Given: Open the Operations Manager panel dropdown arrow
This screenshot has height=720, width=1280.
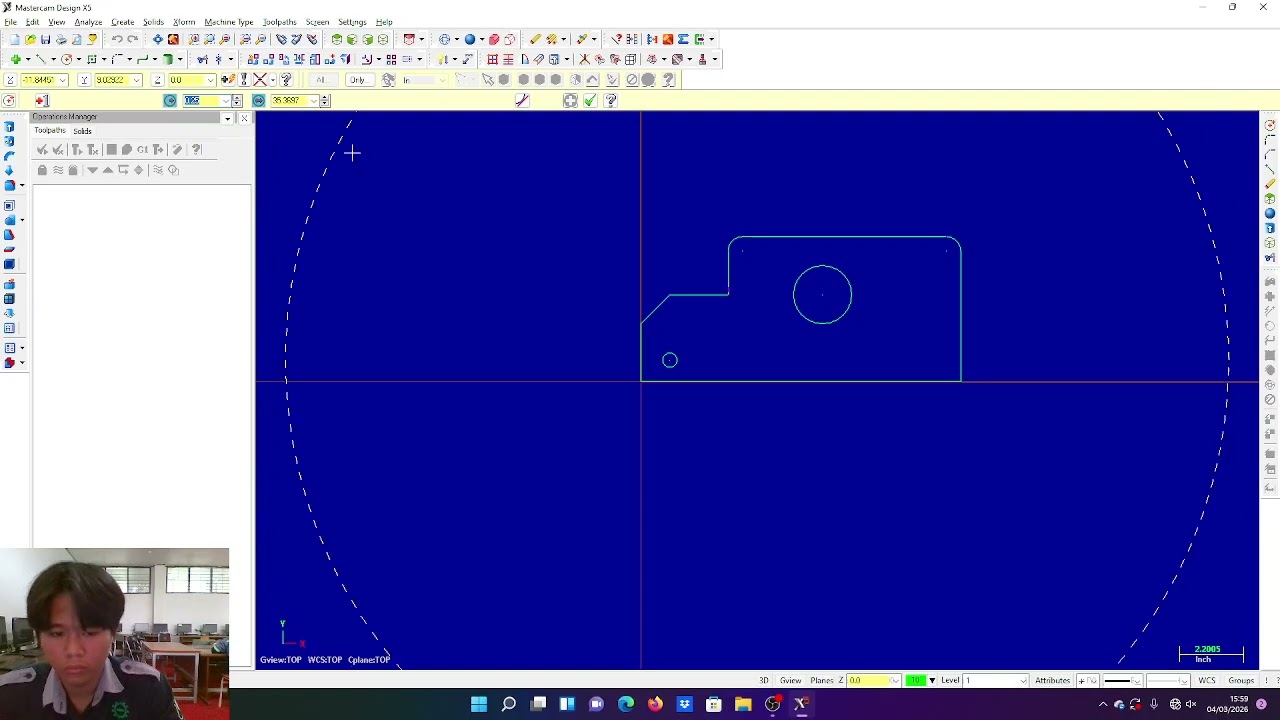Looking at the screenshot, I should 228,118.
